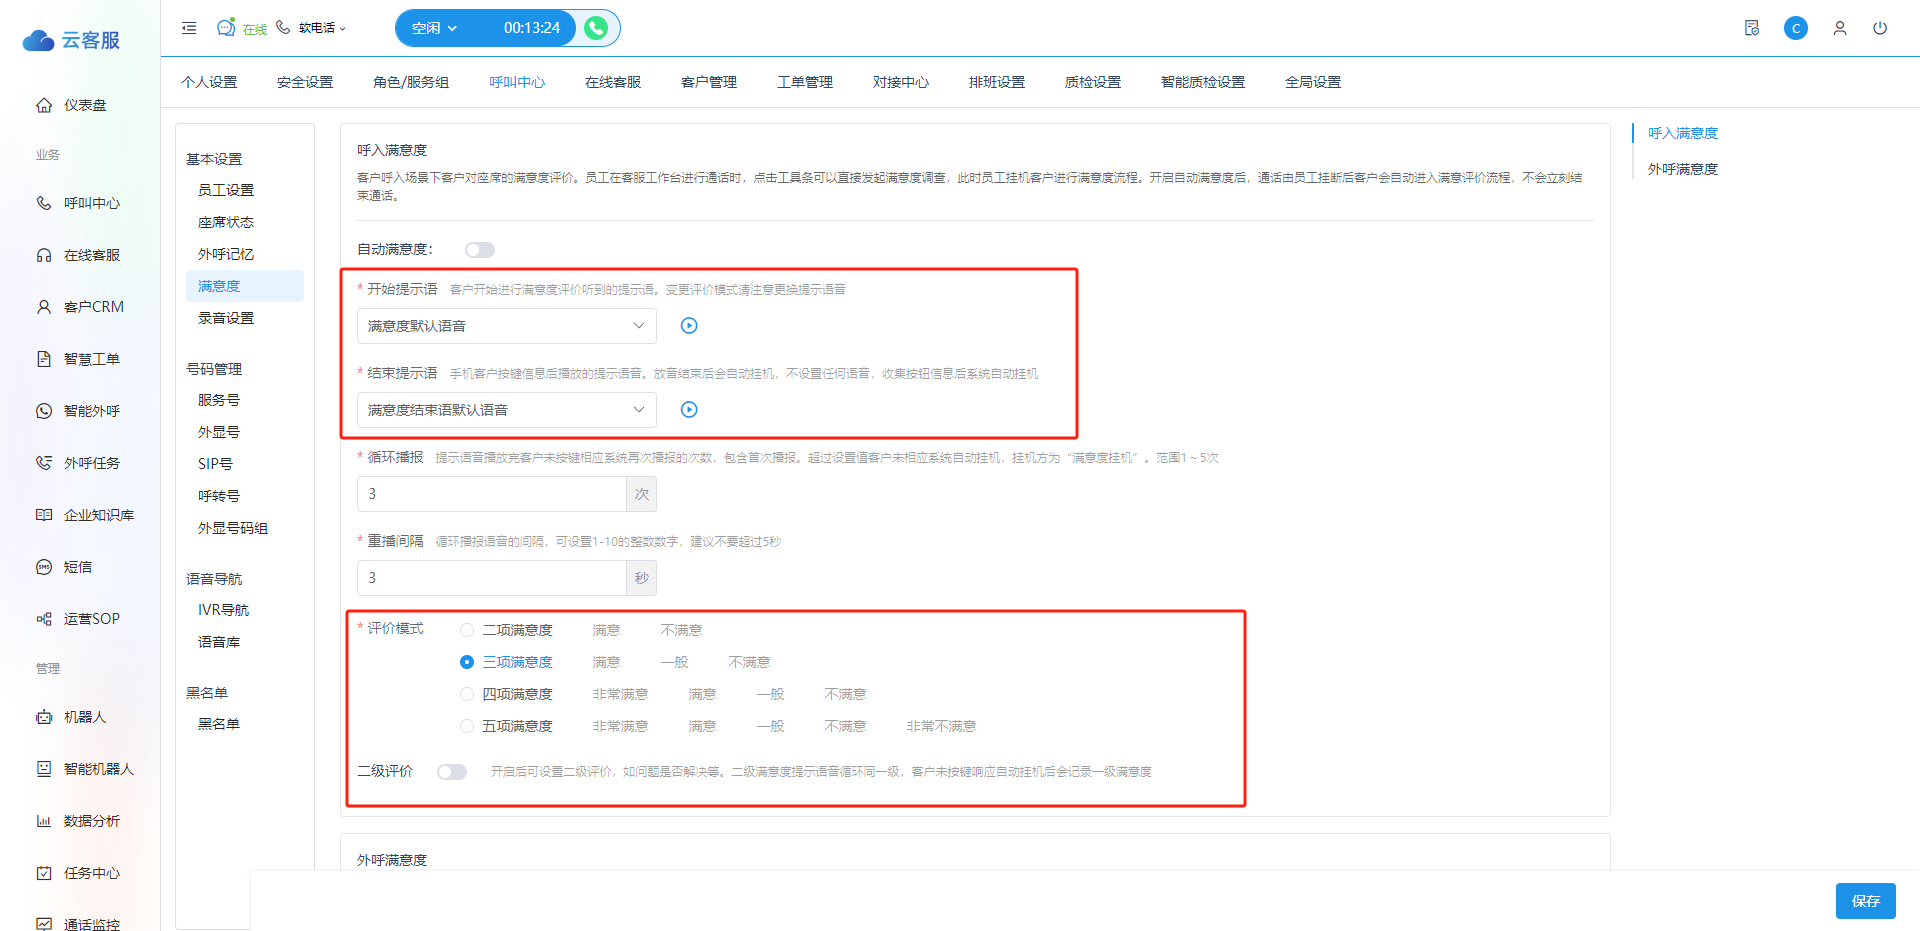Viewport: 1920px width, 931px height.
Task: Select the 五项满意度 radio option
Action: click(467, 726)
